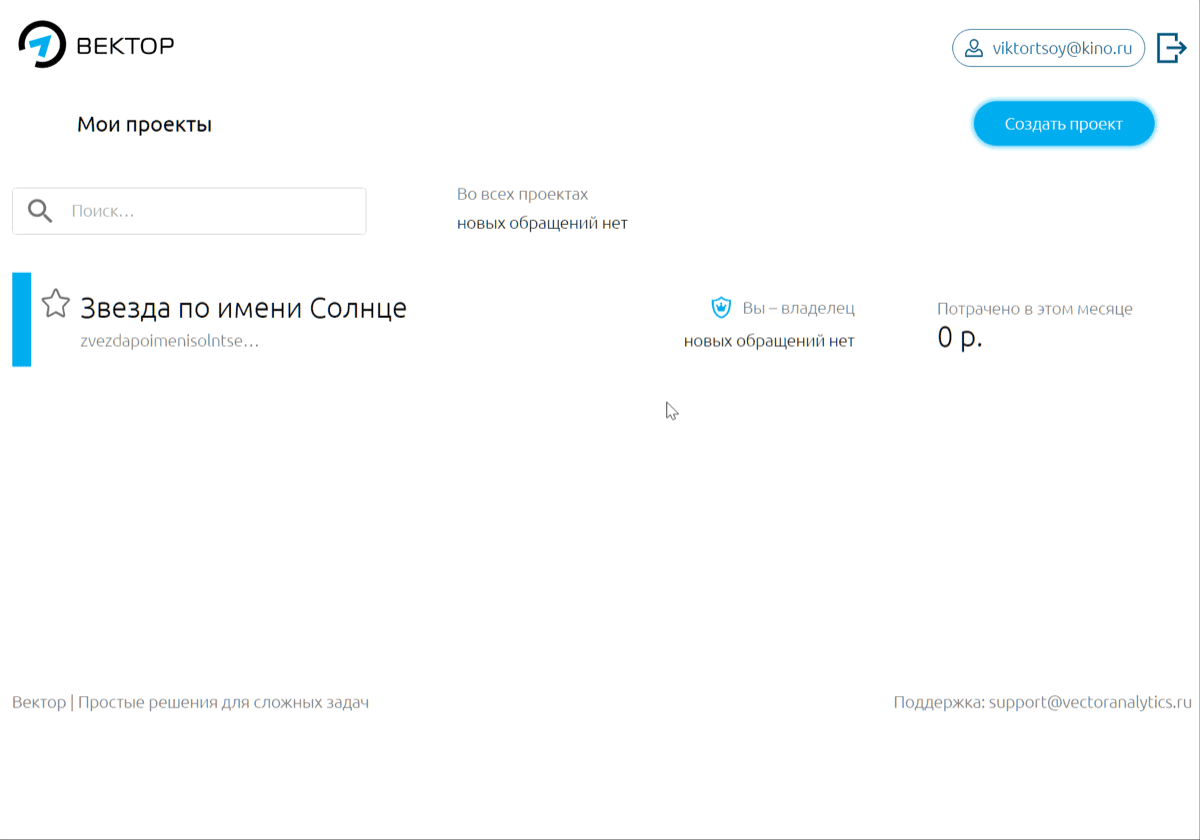The height and width of the screenshot is (840, 1200).
Task: Select the Мои проекты heading
Action: coord(144,125)
